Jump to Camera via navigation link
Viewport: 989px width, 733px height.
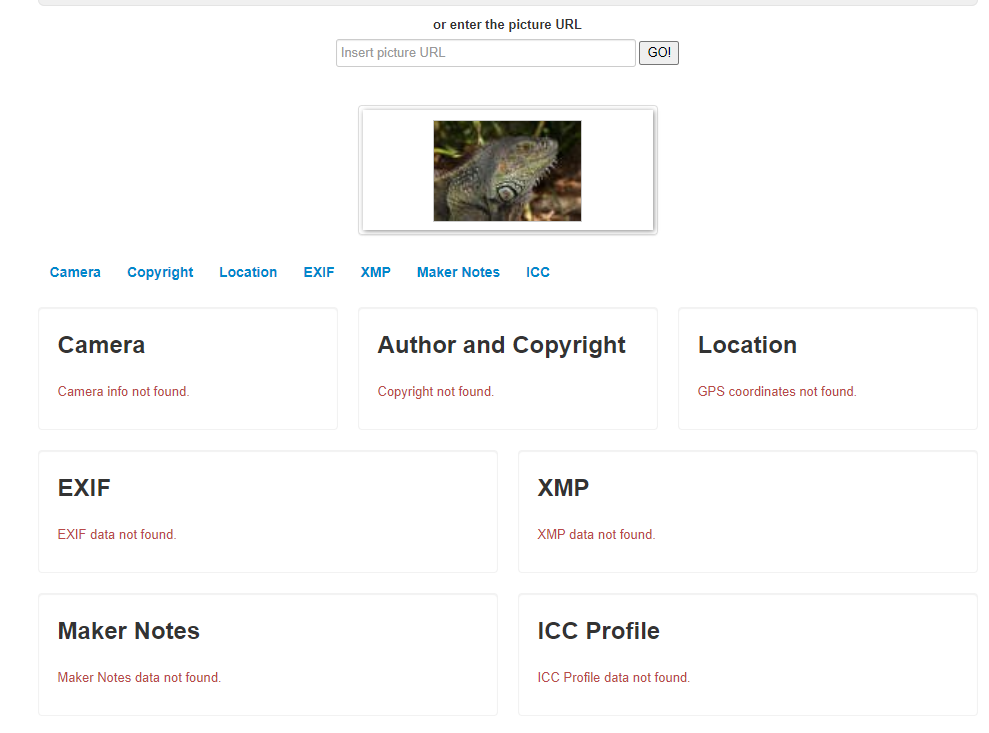tap(75, 272)
